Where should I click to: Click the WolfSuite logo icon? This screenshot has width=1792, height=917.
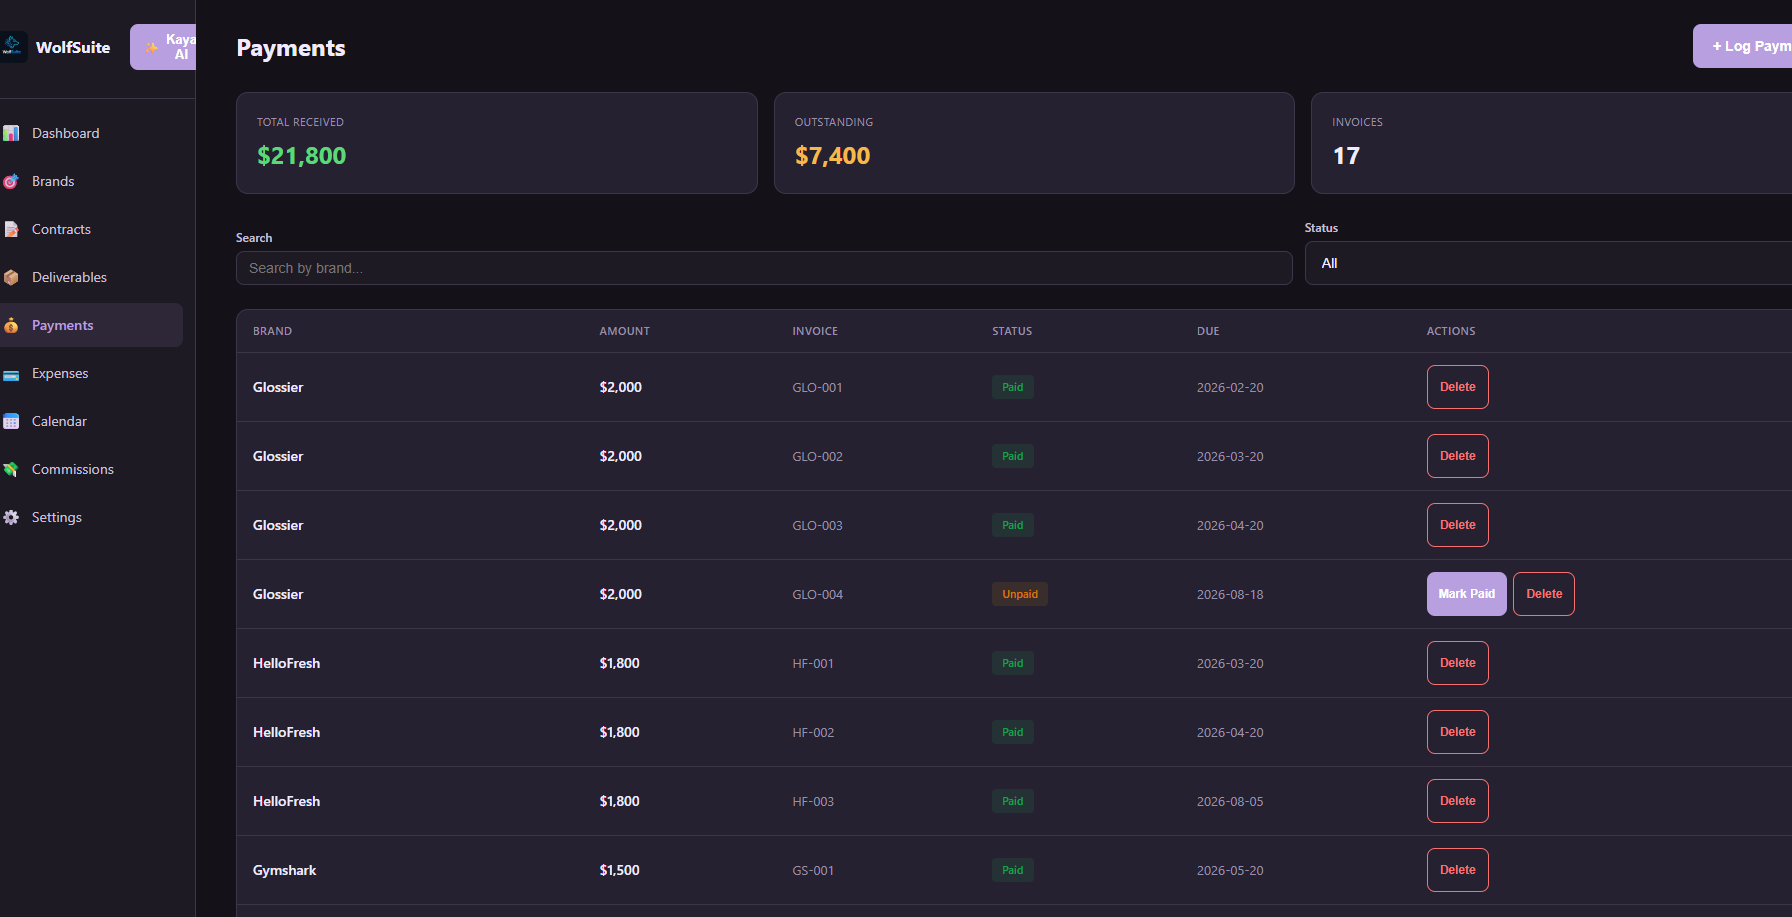[13, 47]
